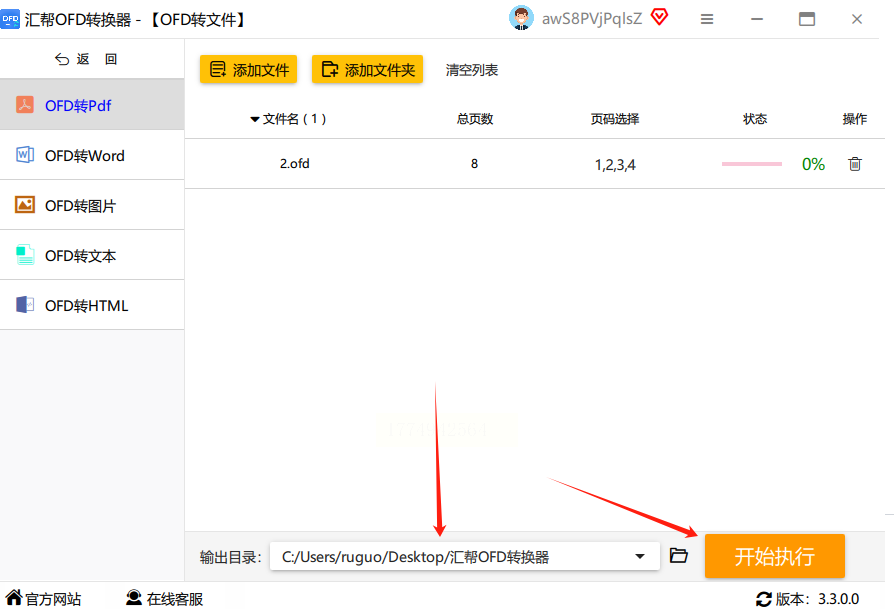Switch to the OFD转Word tab

tap(92, 155)
